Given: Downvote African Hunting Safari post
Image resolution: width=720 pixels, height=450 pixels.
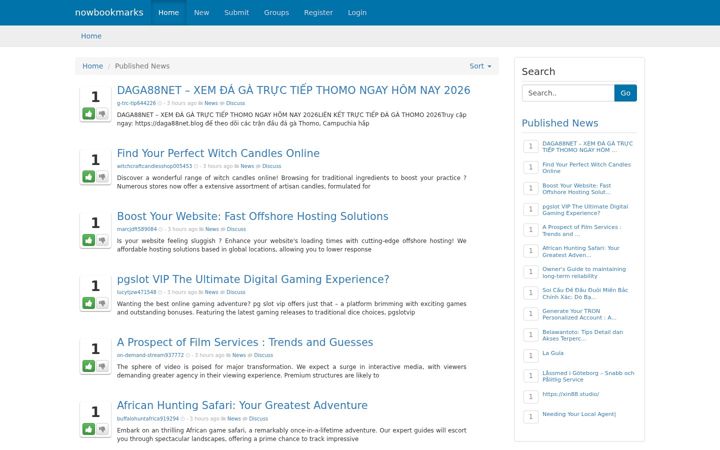Looking at the screenshot, I should click(102, 429).
